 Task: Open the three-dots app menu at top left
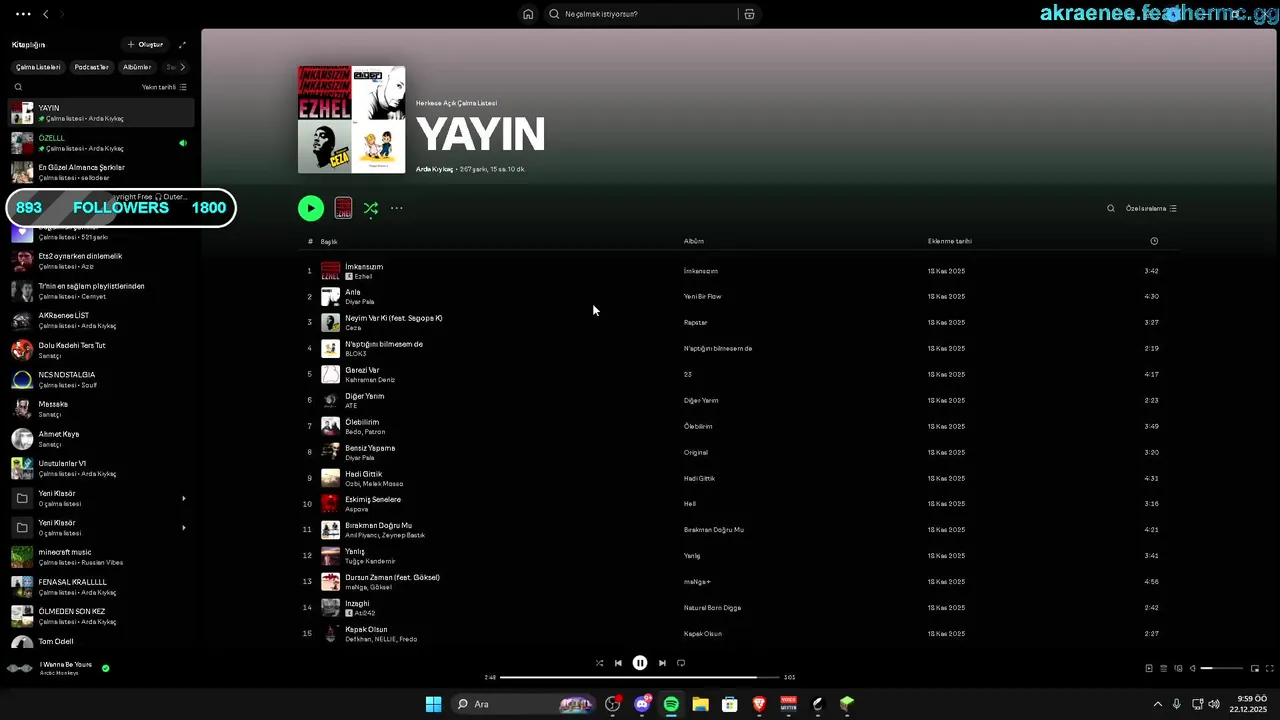pyautogui.click(x=23, y=14)
